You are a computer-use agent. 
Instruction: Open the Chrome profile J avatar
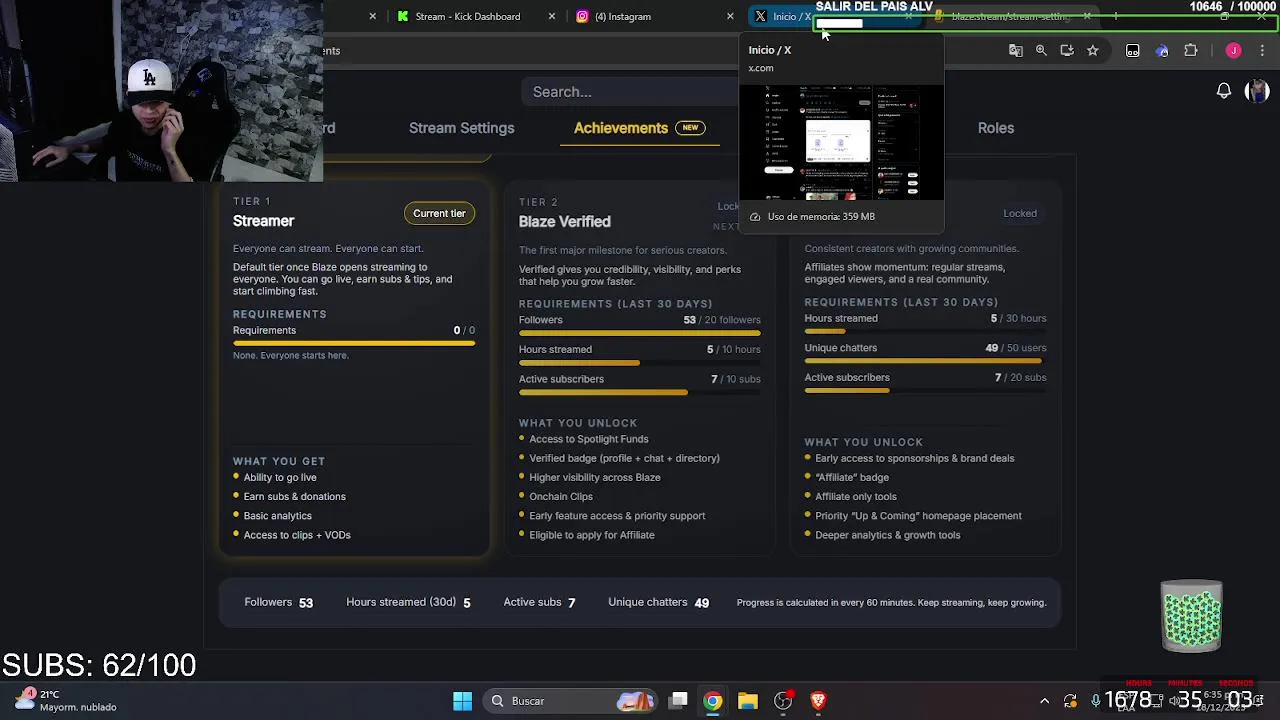1233,50
